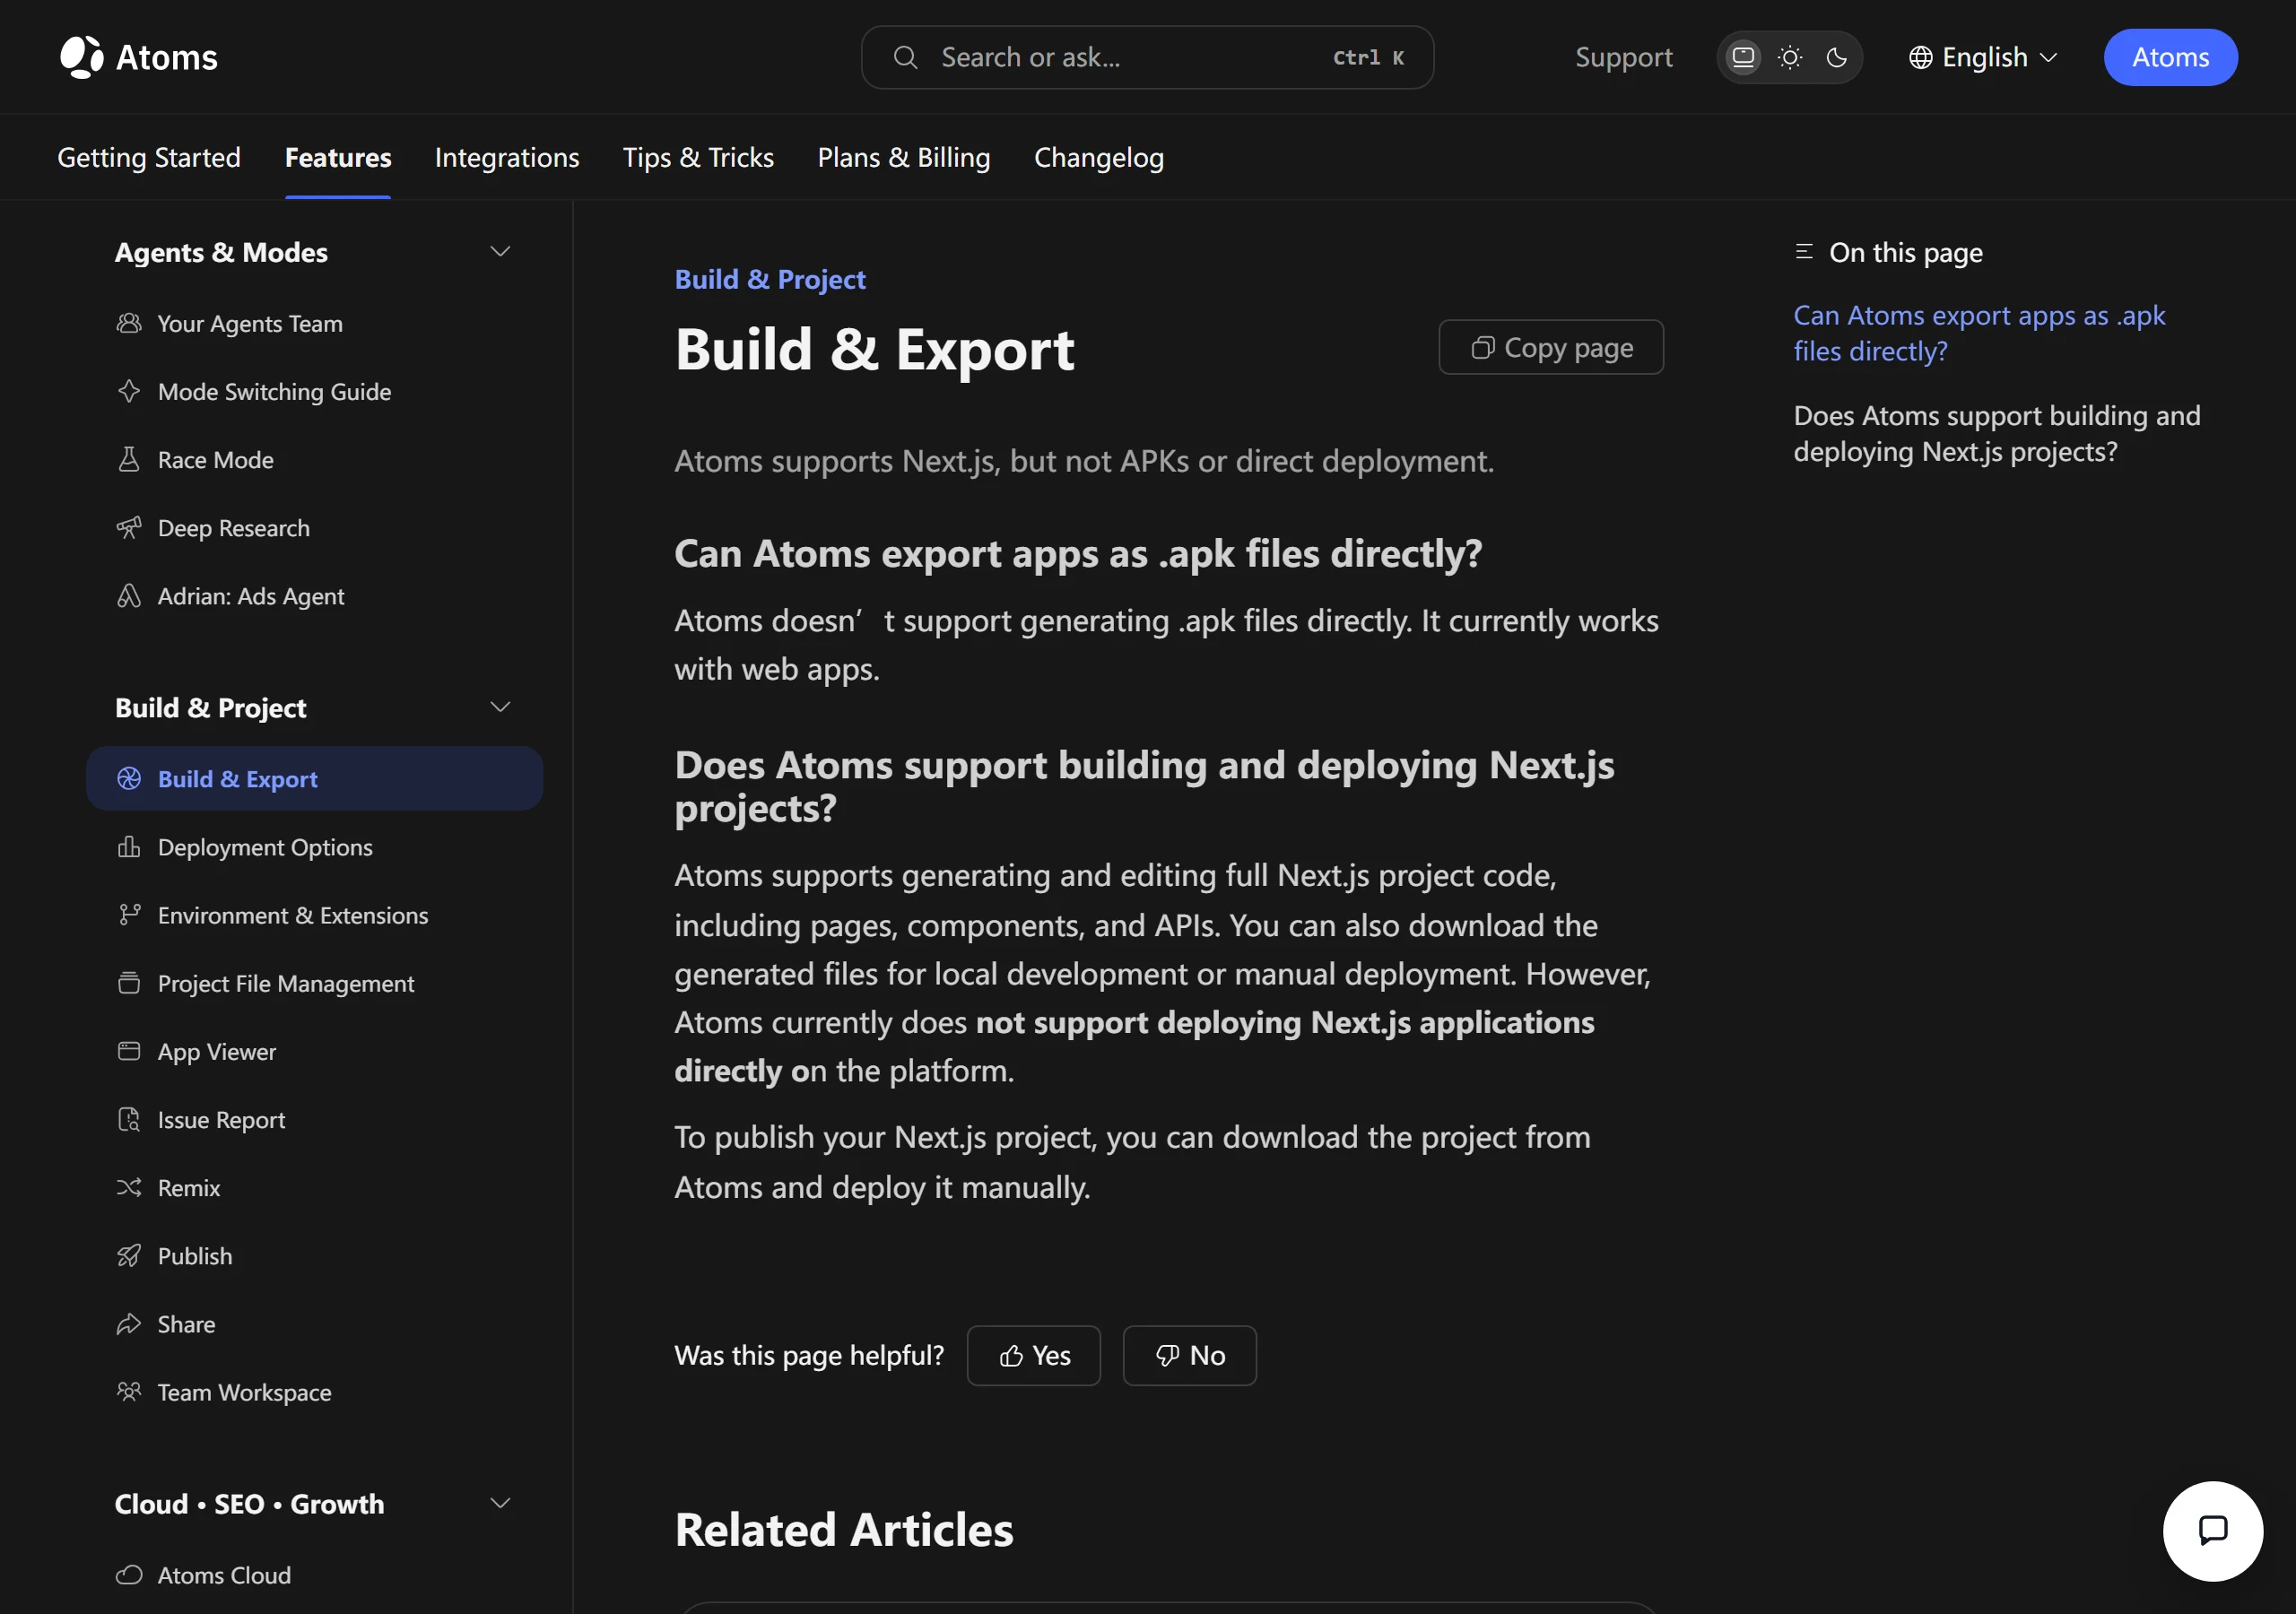Click the App Viewer window icon

(x=129, y=1051)
